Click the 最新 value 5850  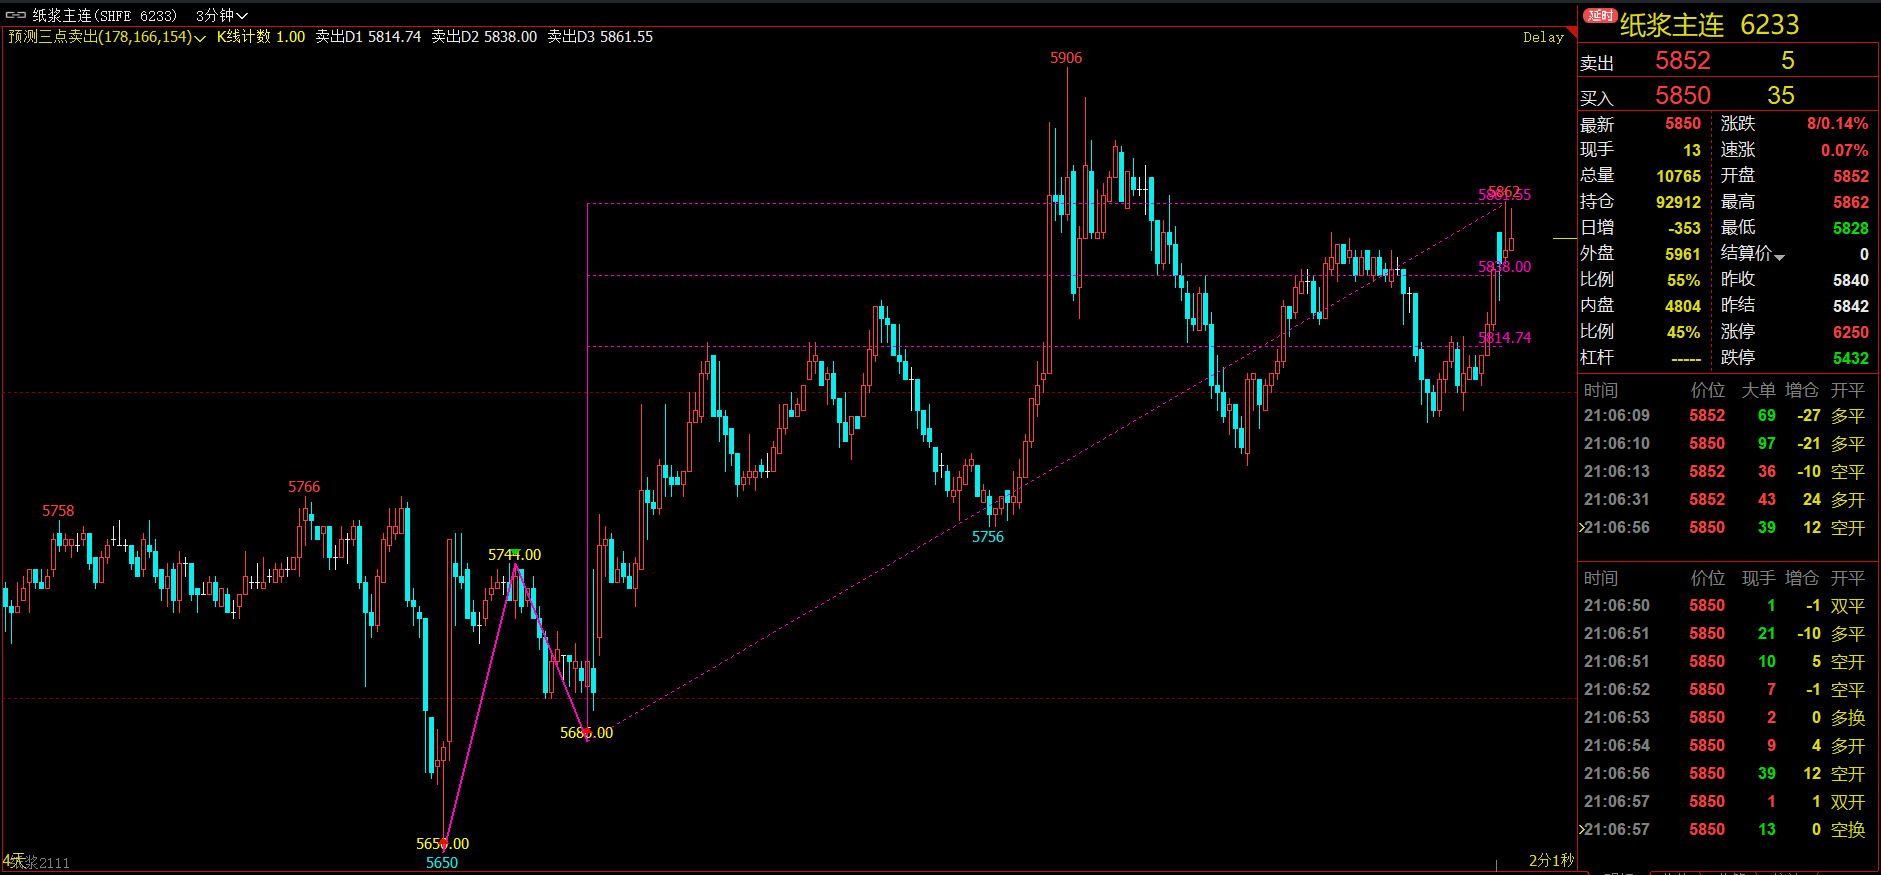point(1683,124)
